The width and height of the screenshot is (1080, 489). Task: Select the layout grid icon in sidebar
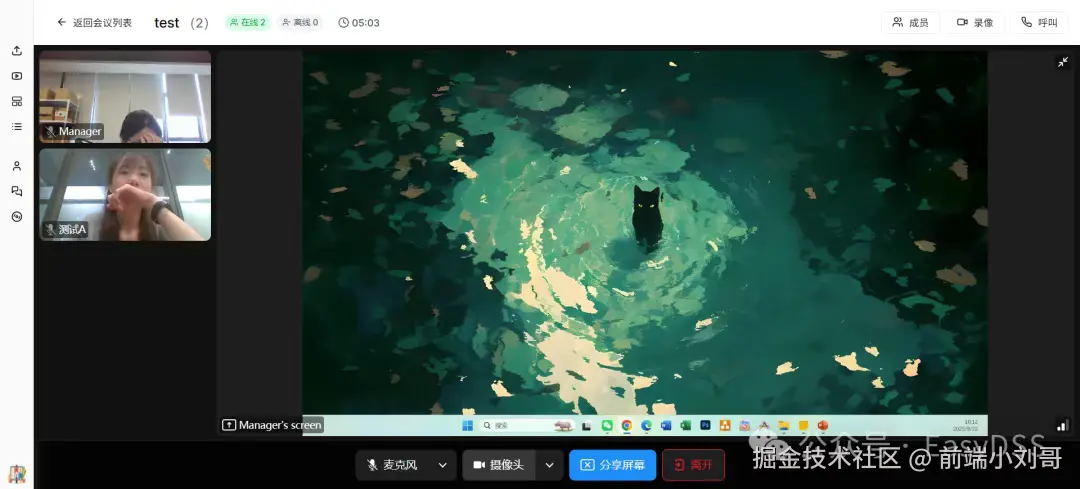(x=17, y=101)
